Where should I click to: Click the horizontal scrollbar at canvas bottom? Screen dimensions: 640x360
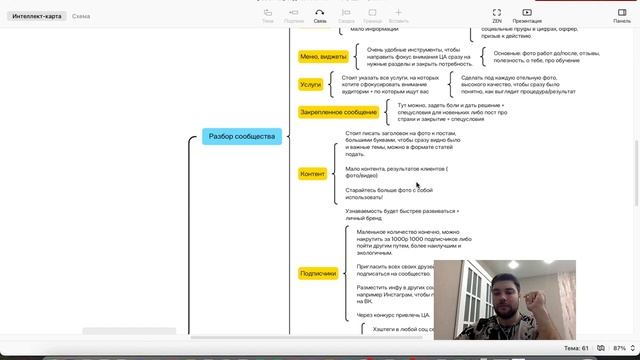[306, 338]
